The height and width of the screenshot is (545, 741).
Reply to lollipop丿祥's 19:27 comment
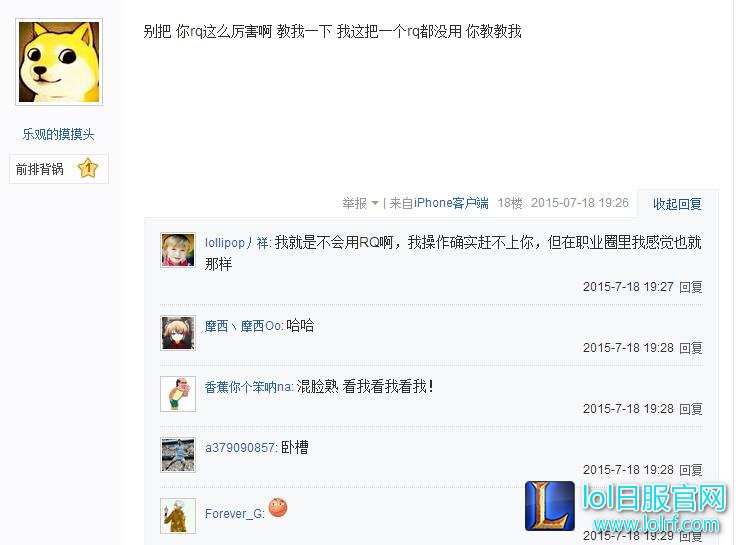pos(690,287)
